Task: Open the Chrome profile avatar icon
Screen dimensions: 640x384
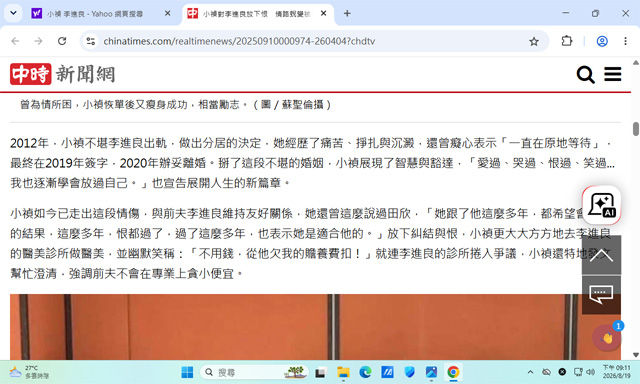Action: point(602,41)
